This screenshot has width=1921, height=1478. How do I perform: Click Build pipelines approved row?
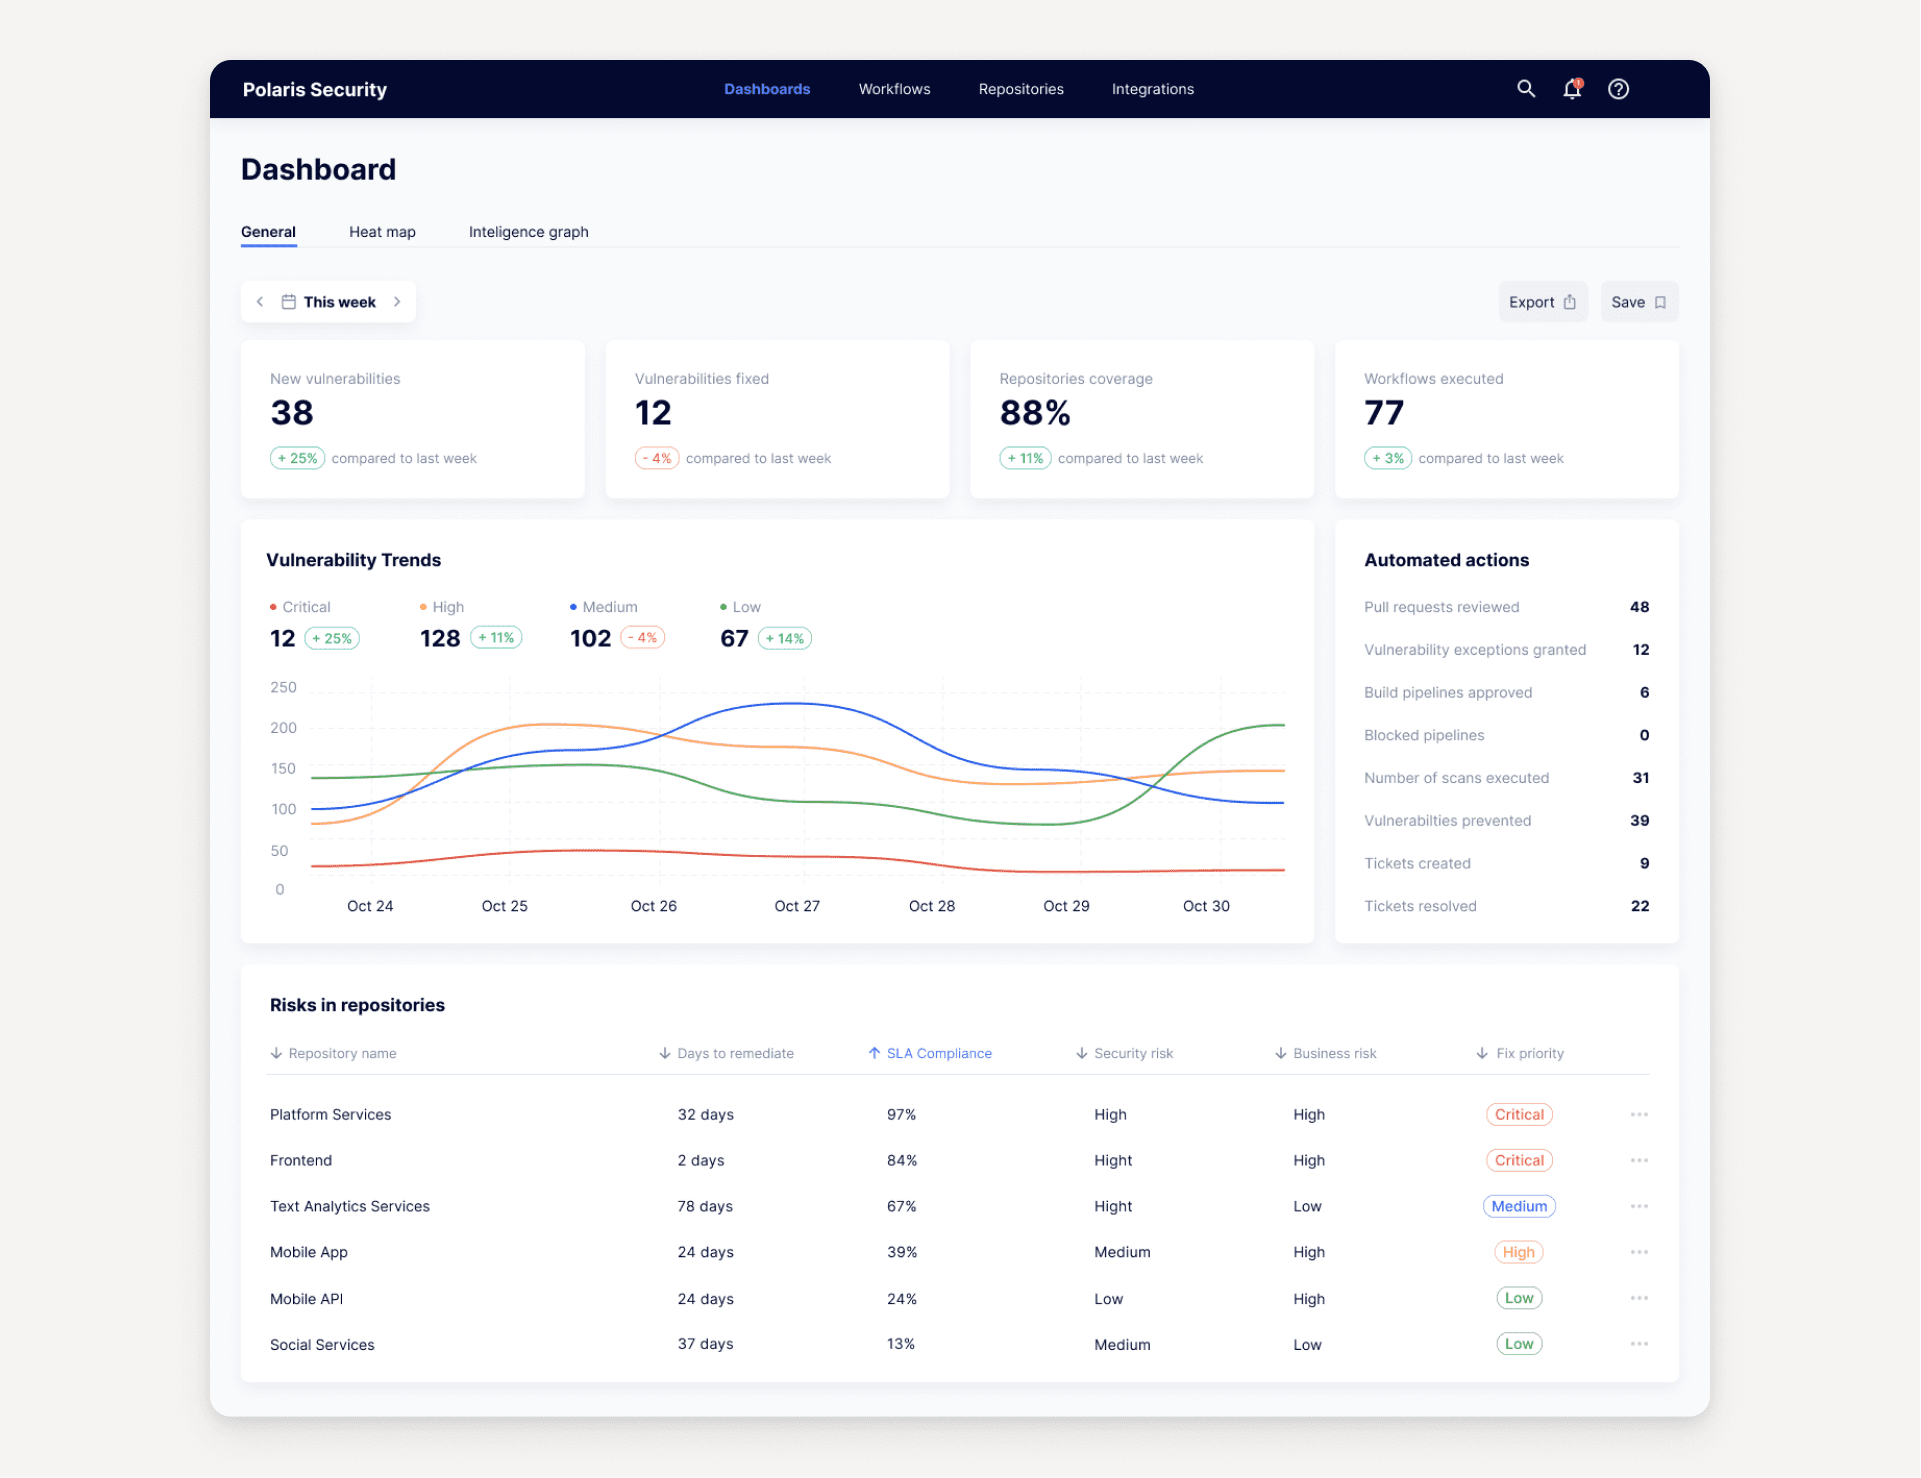click(x=1506, y=692)
